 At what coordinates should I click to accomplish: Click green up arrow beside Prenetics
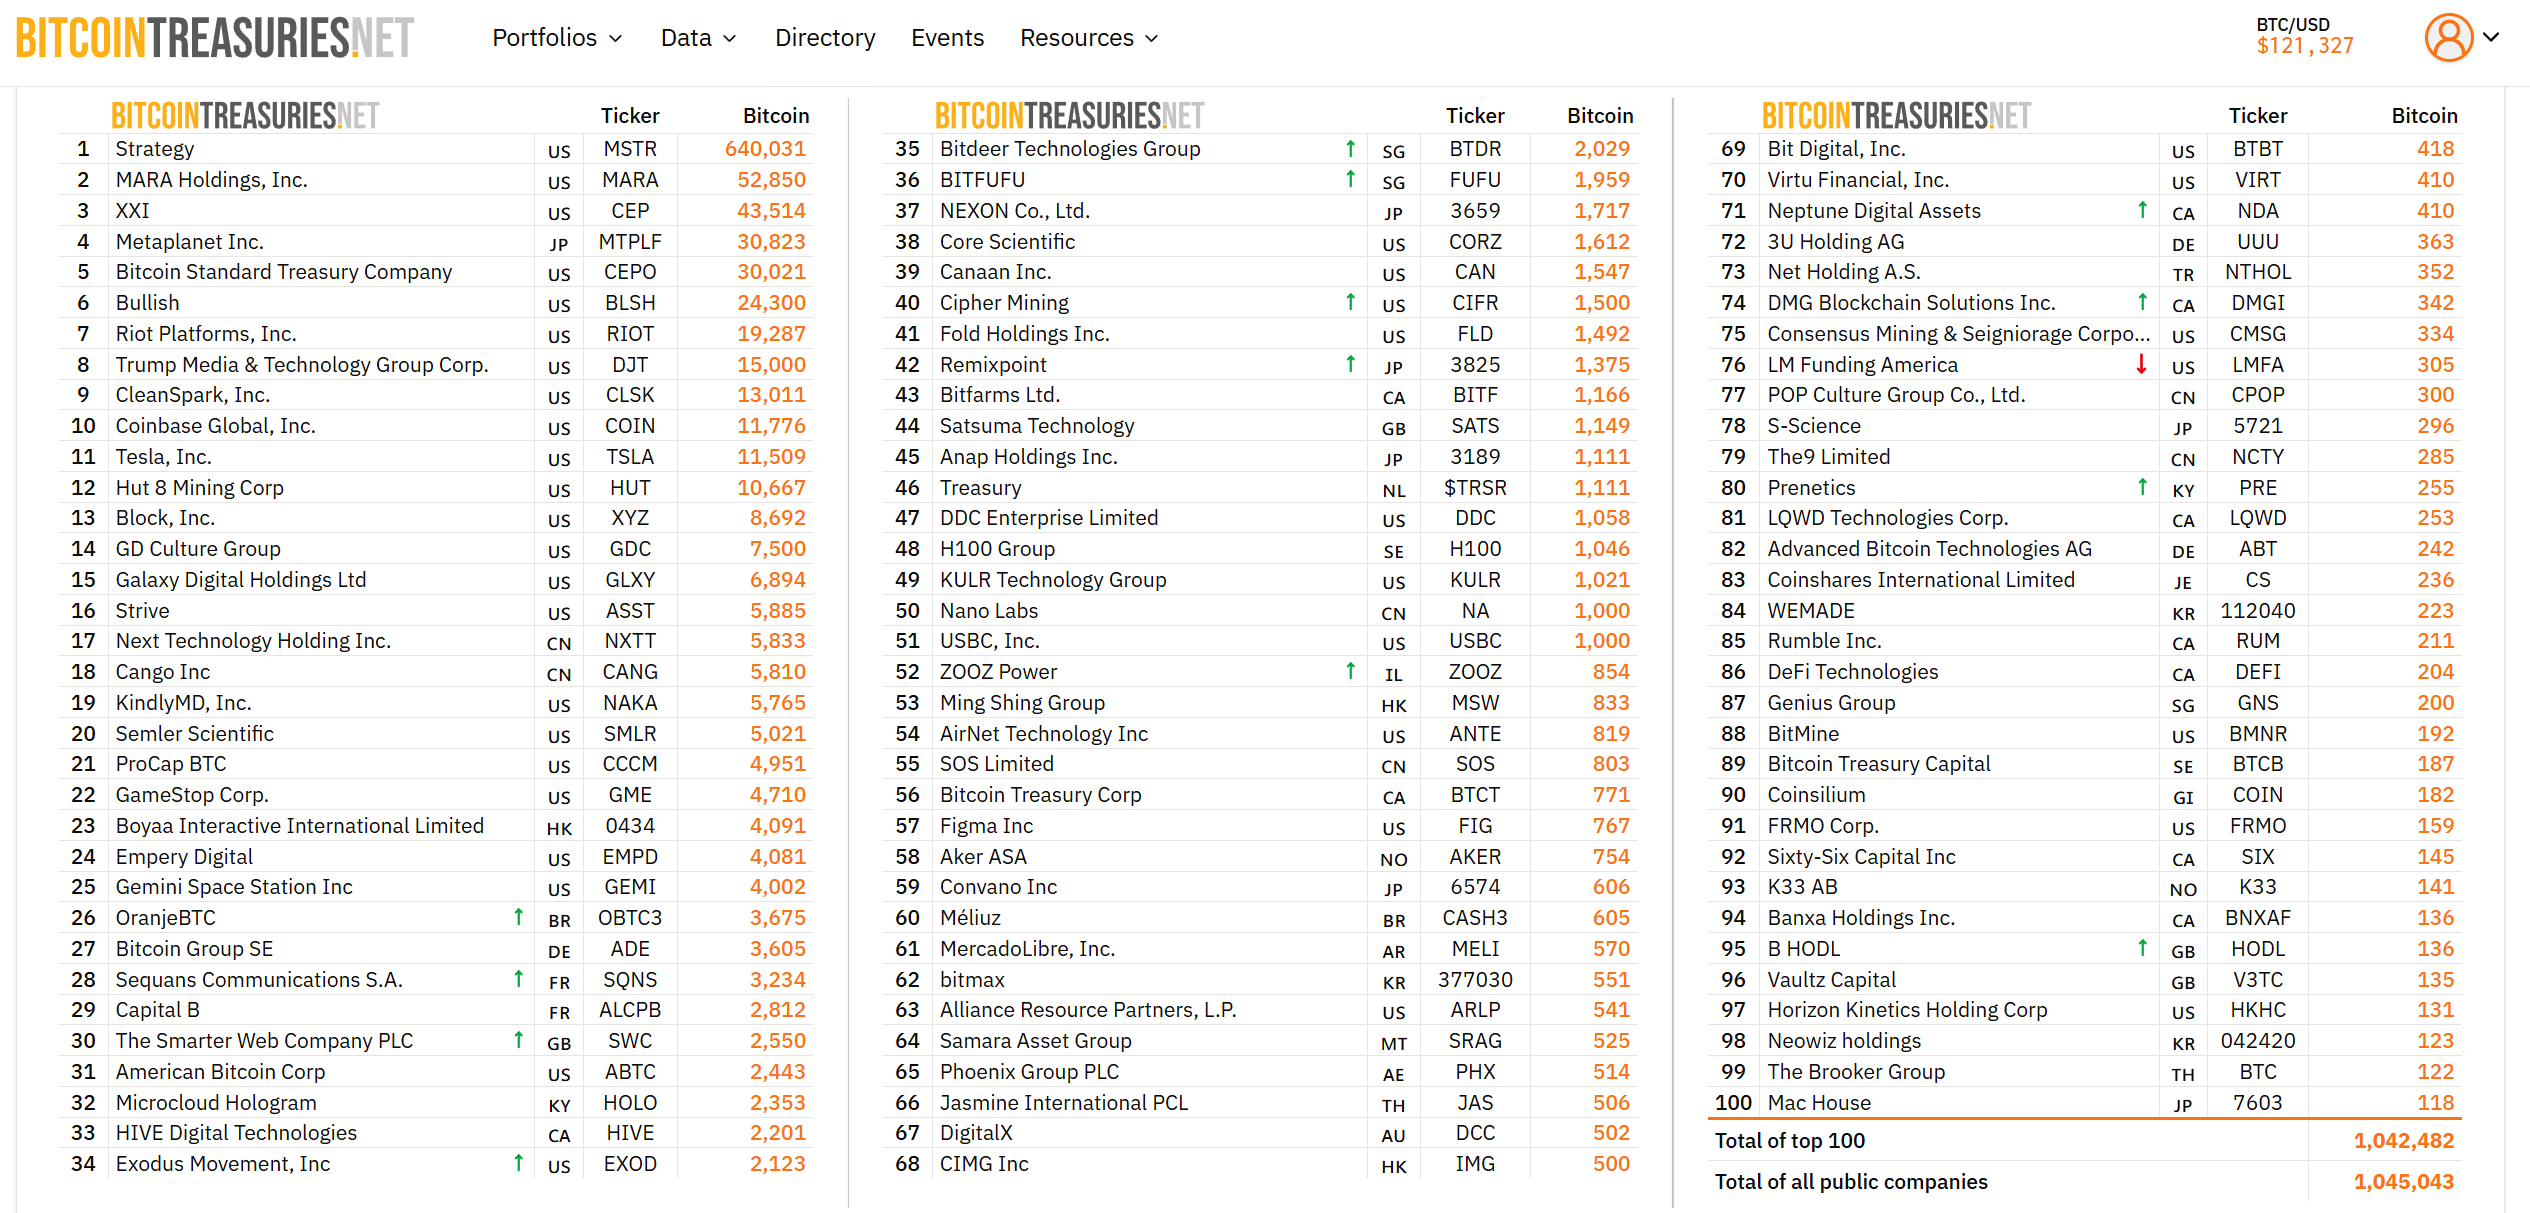[2141, 487]
